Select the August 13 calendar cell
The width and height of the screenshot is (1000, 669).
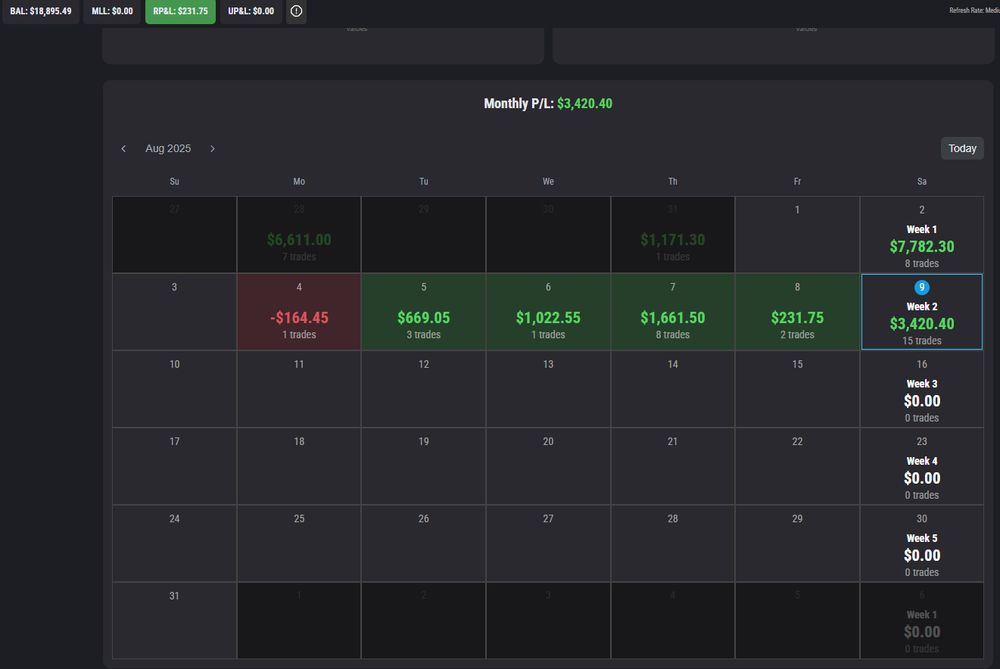[x=548, y=389]
